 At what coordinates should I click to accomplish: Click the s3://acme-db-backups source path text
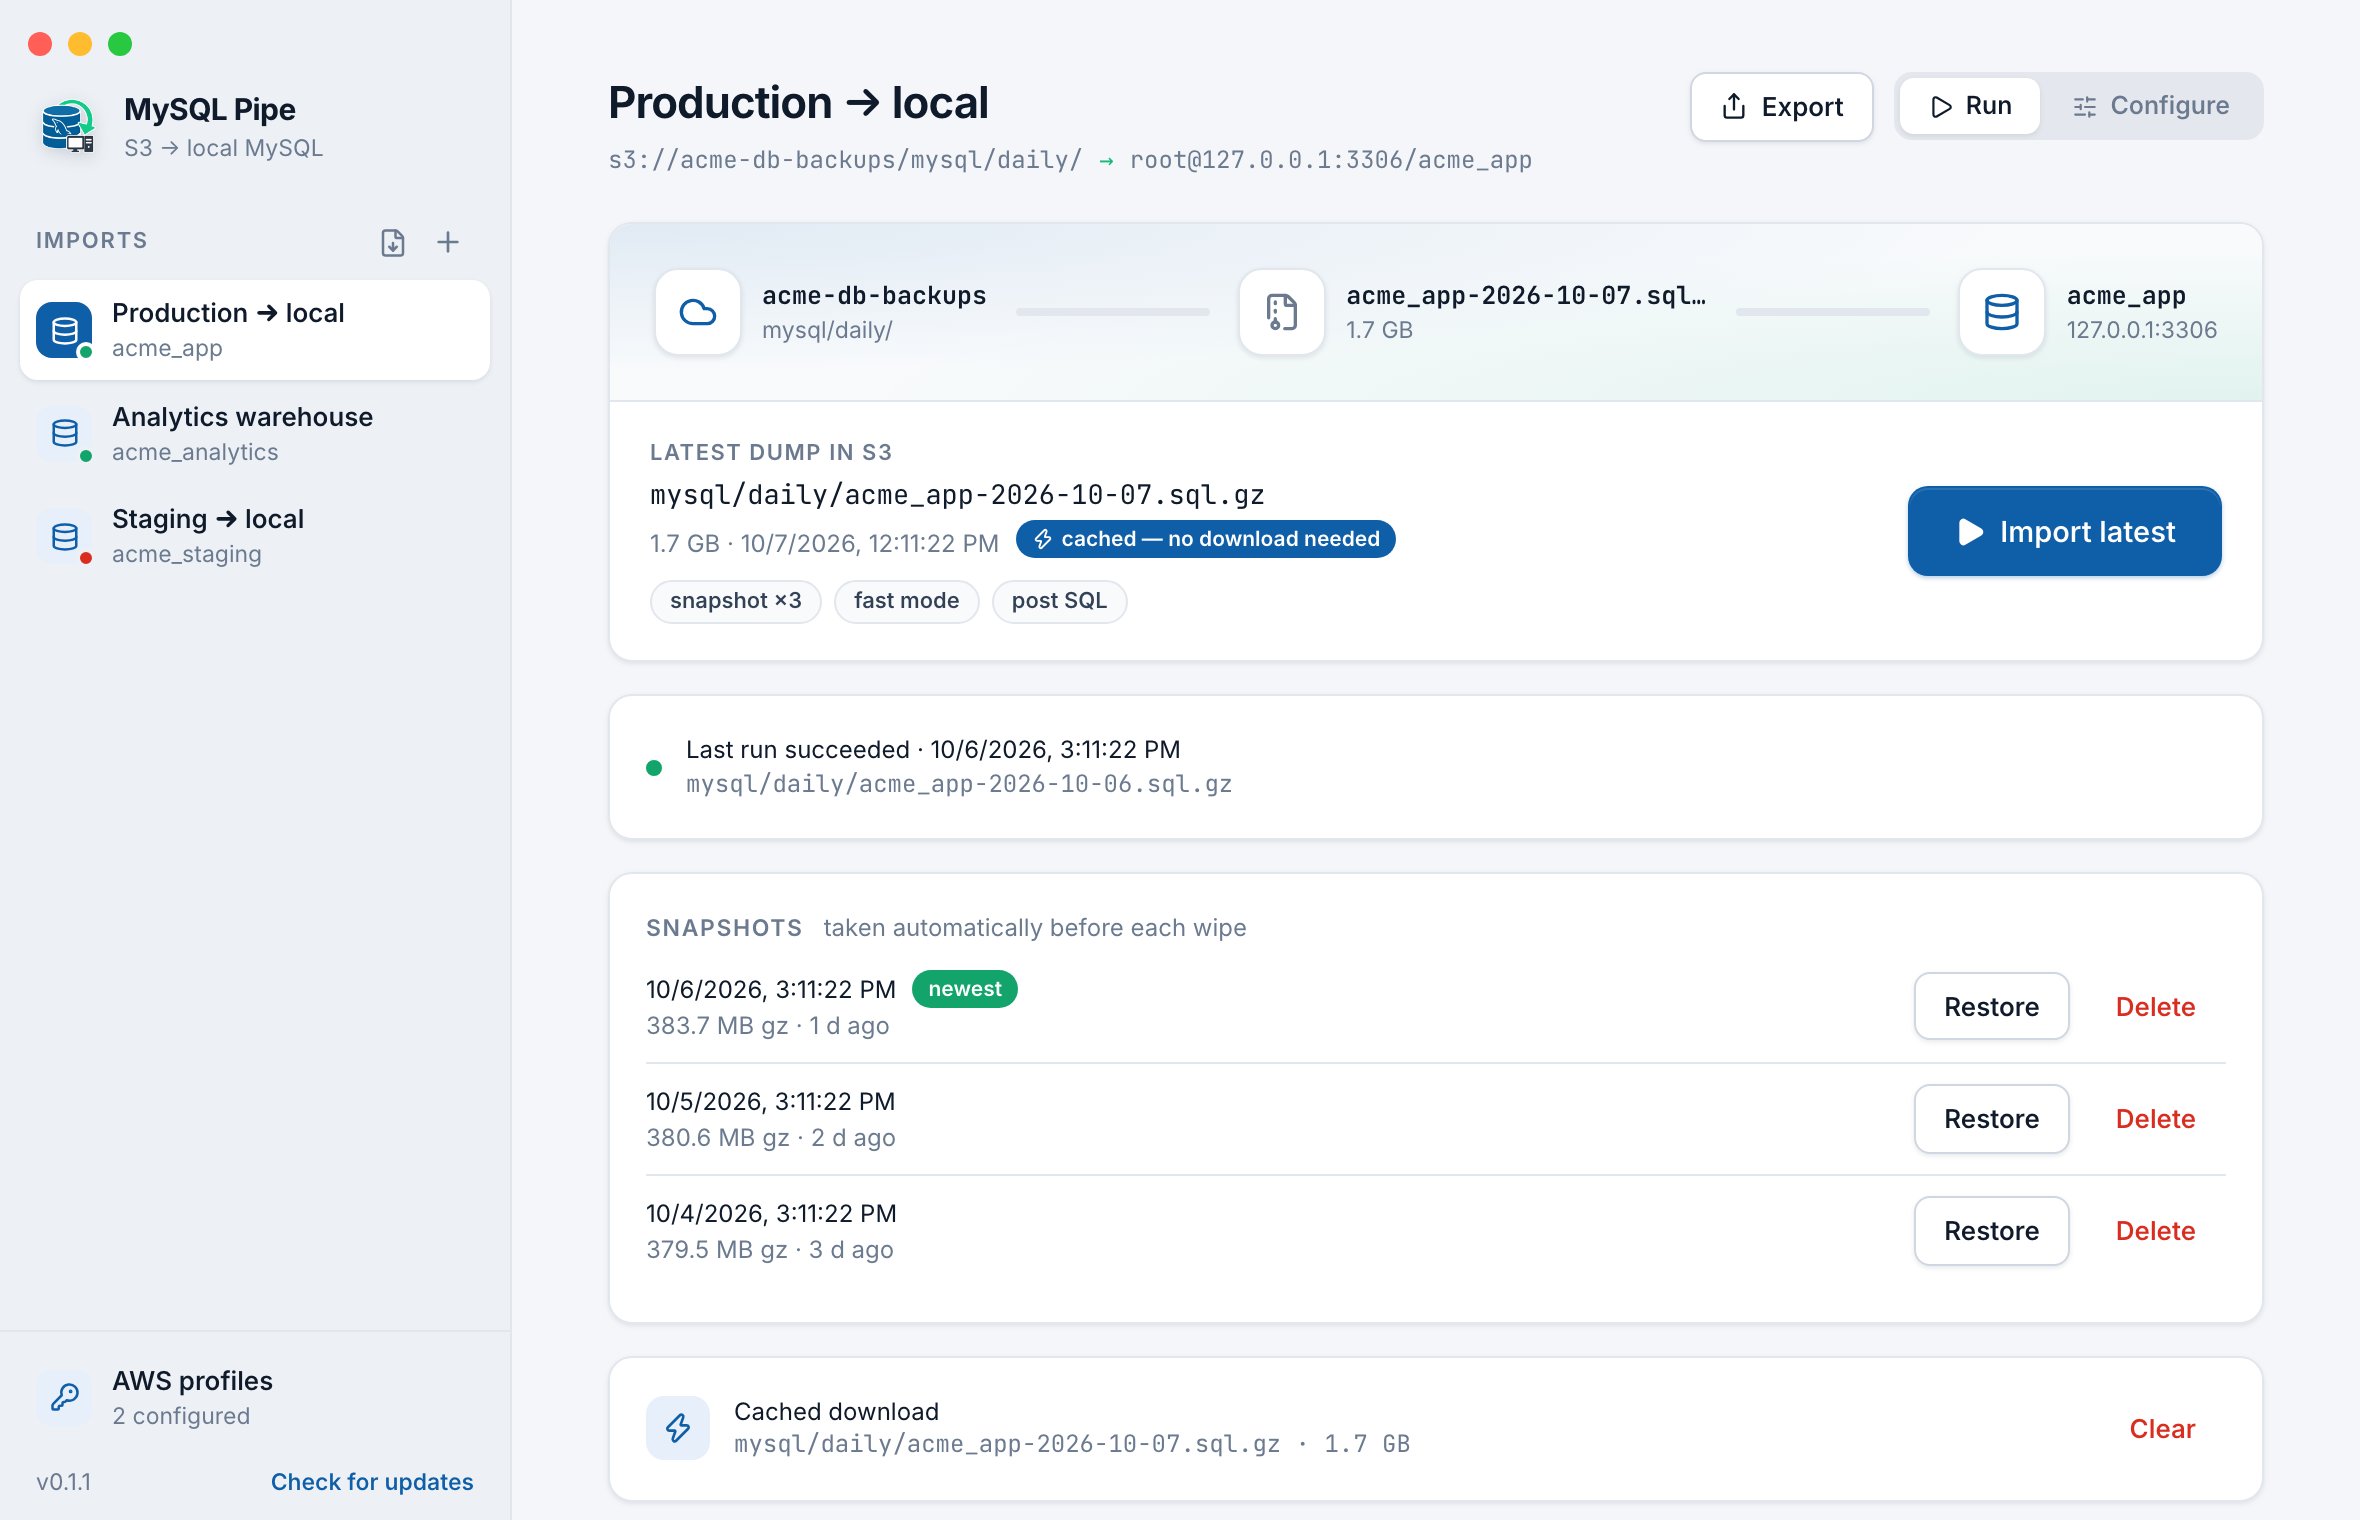tap(846, 160)
